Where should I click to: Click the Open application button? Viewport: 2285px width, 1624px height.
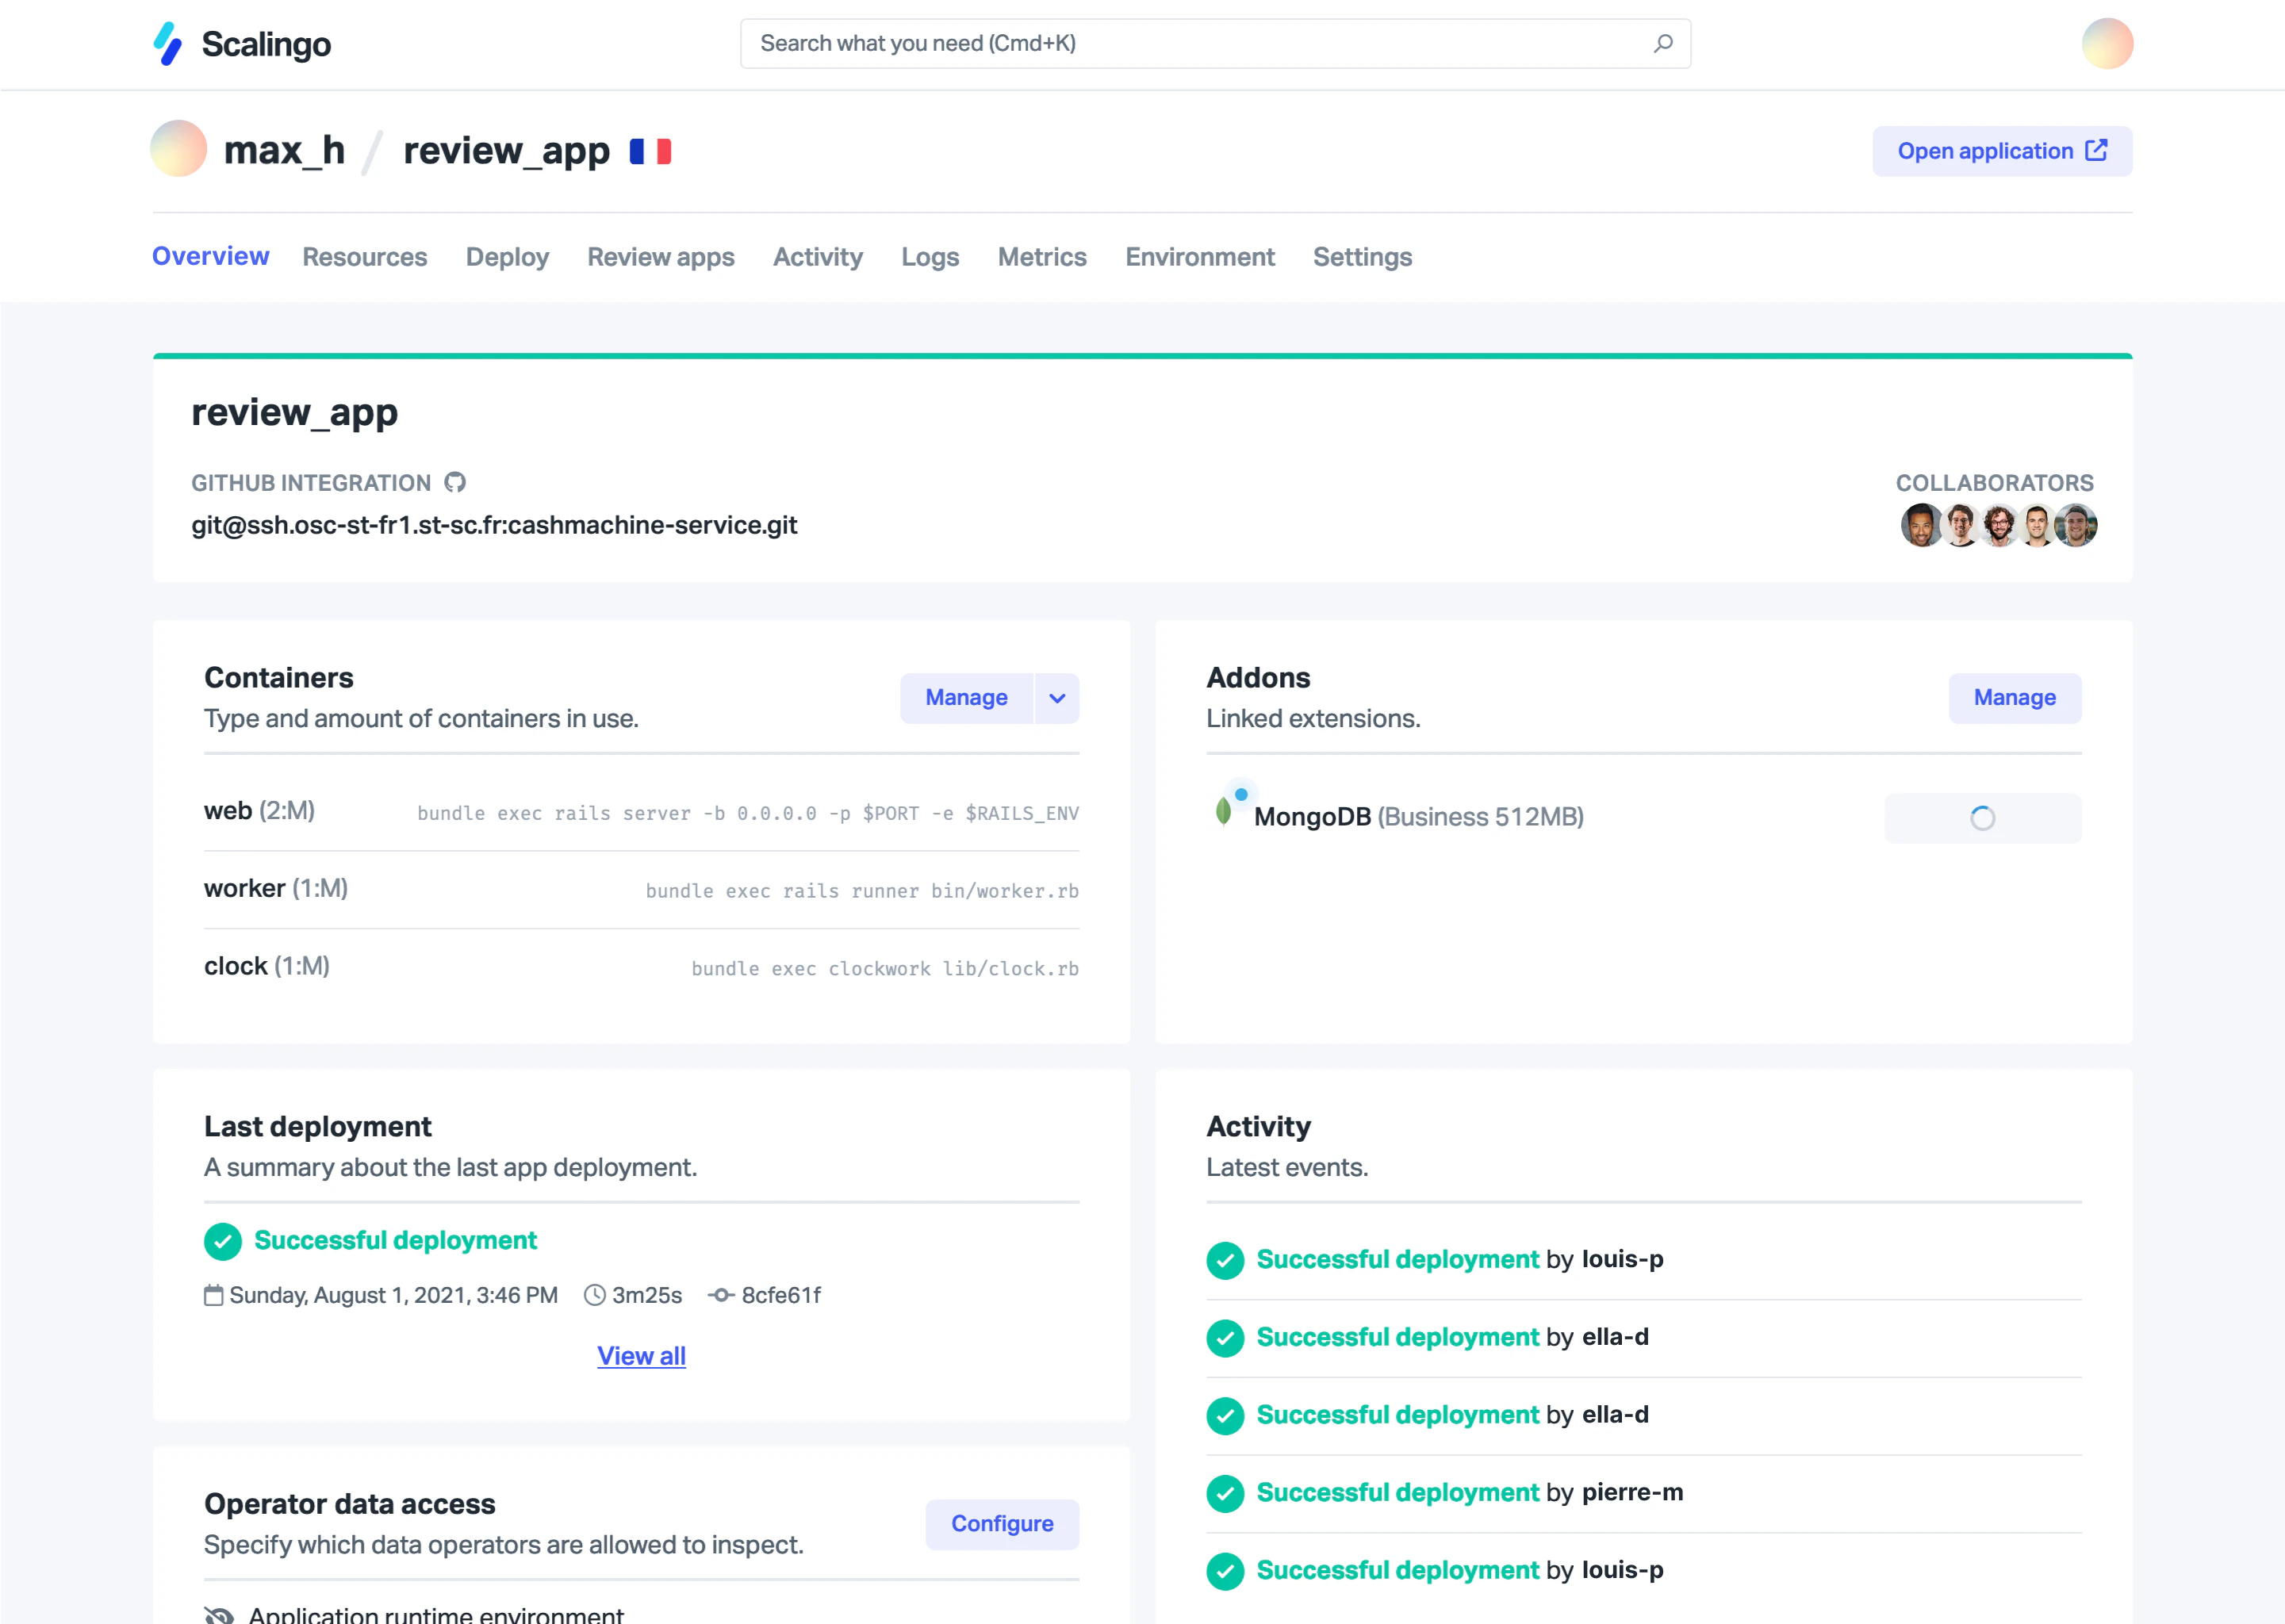click(2001, 150)
